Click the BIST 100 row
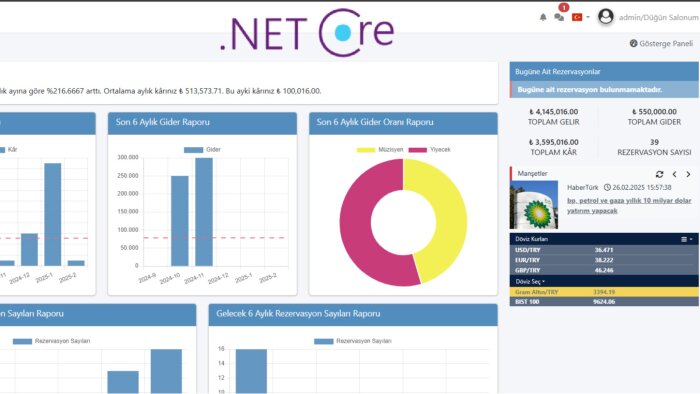The height and width of the screenshot is (394, 700). (604, 302)
